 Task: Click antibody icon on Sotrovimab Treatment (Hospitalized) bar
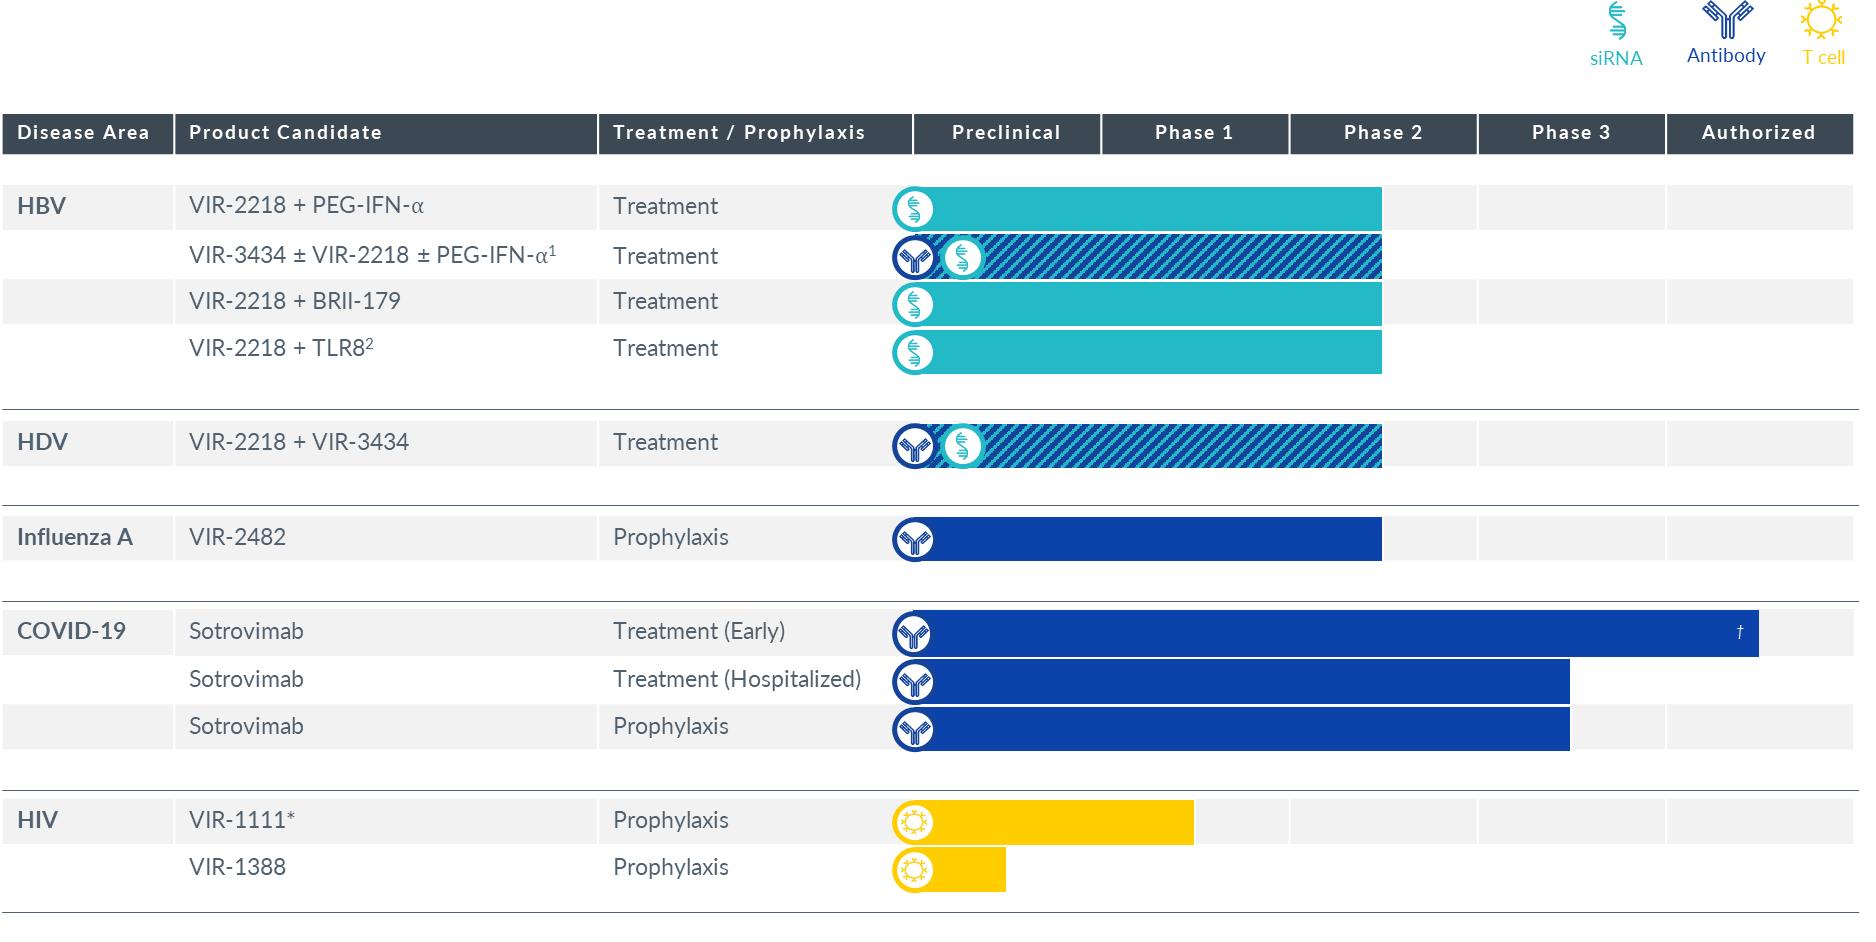point(913,682)
